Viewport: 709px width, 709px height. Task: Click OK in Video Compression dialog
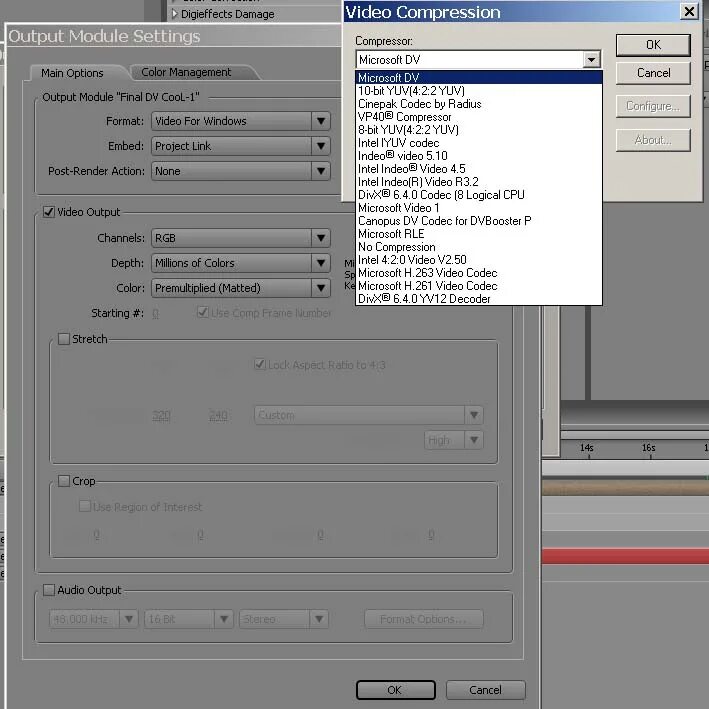[x=653, y=45]
